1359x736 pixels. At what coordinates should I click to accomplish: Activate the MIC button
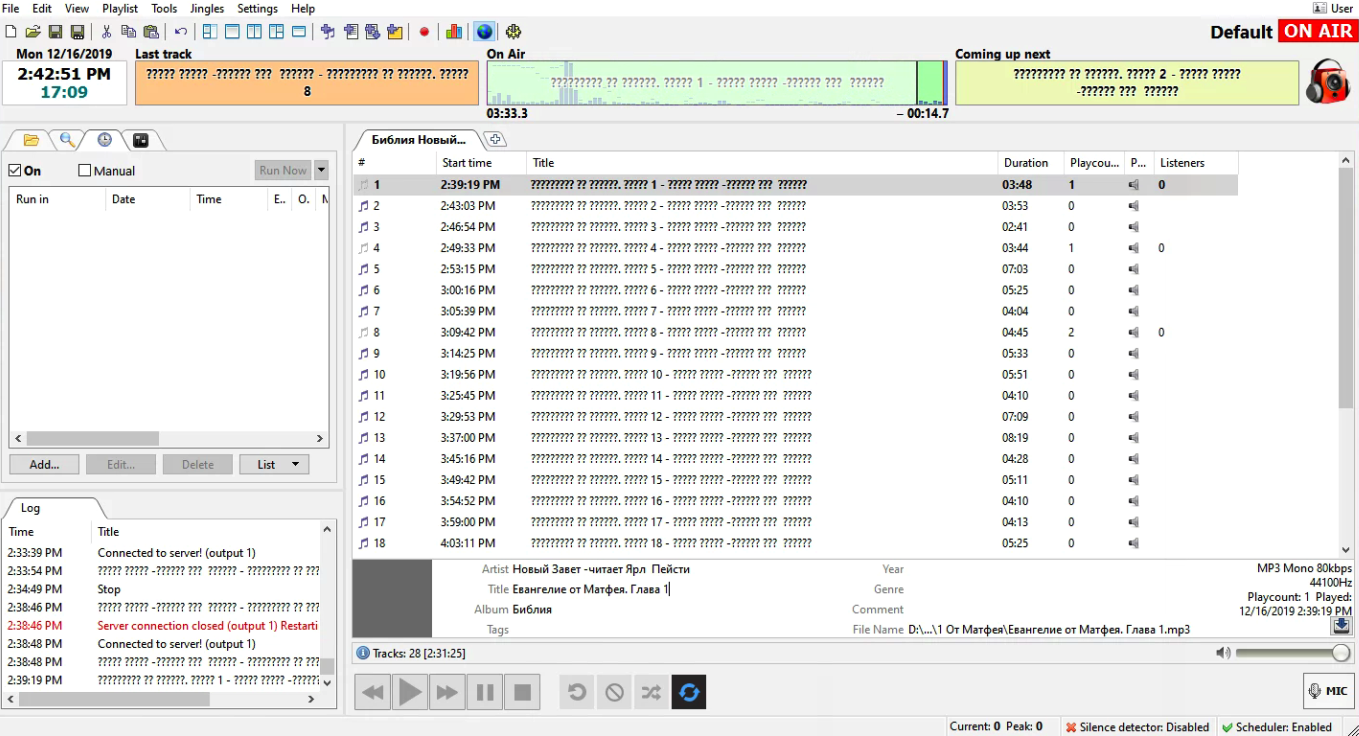[x=1328, y=691]
